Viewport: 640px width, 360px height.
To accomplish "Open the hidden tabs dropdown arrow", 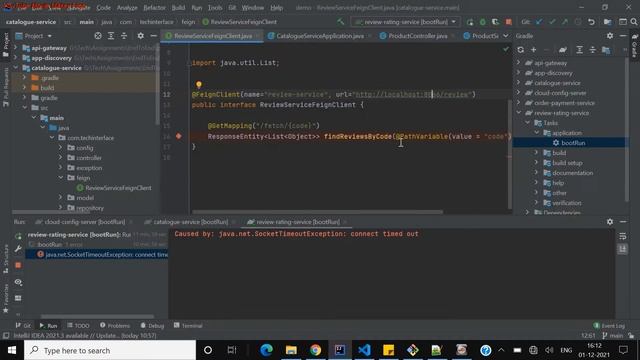I will (x=506, y=36).
